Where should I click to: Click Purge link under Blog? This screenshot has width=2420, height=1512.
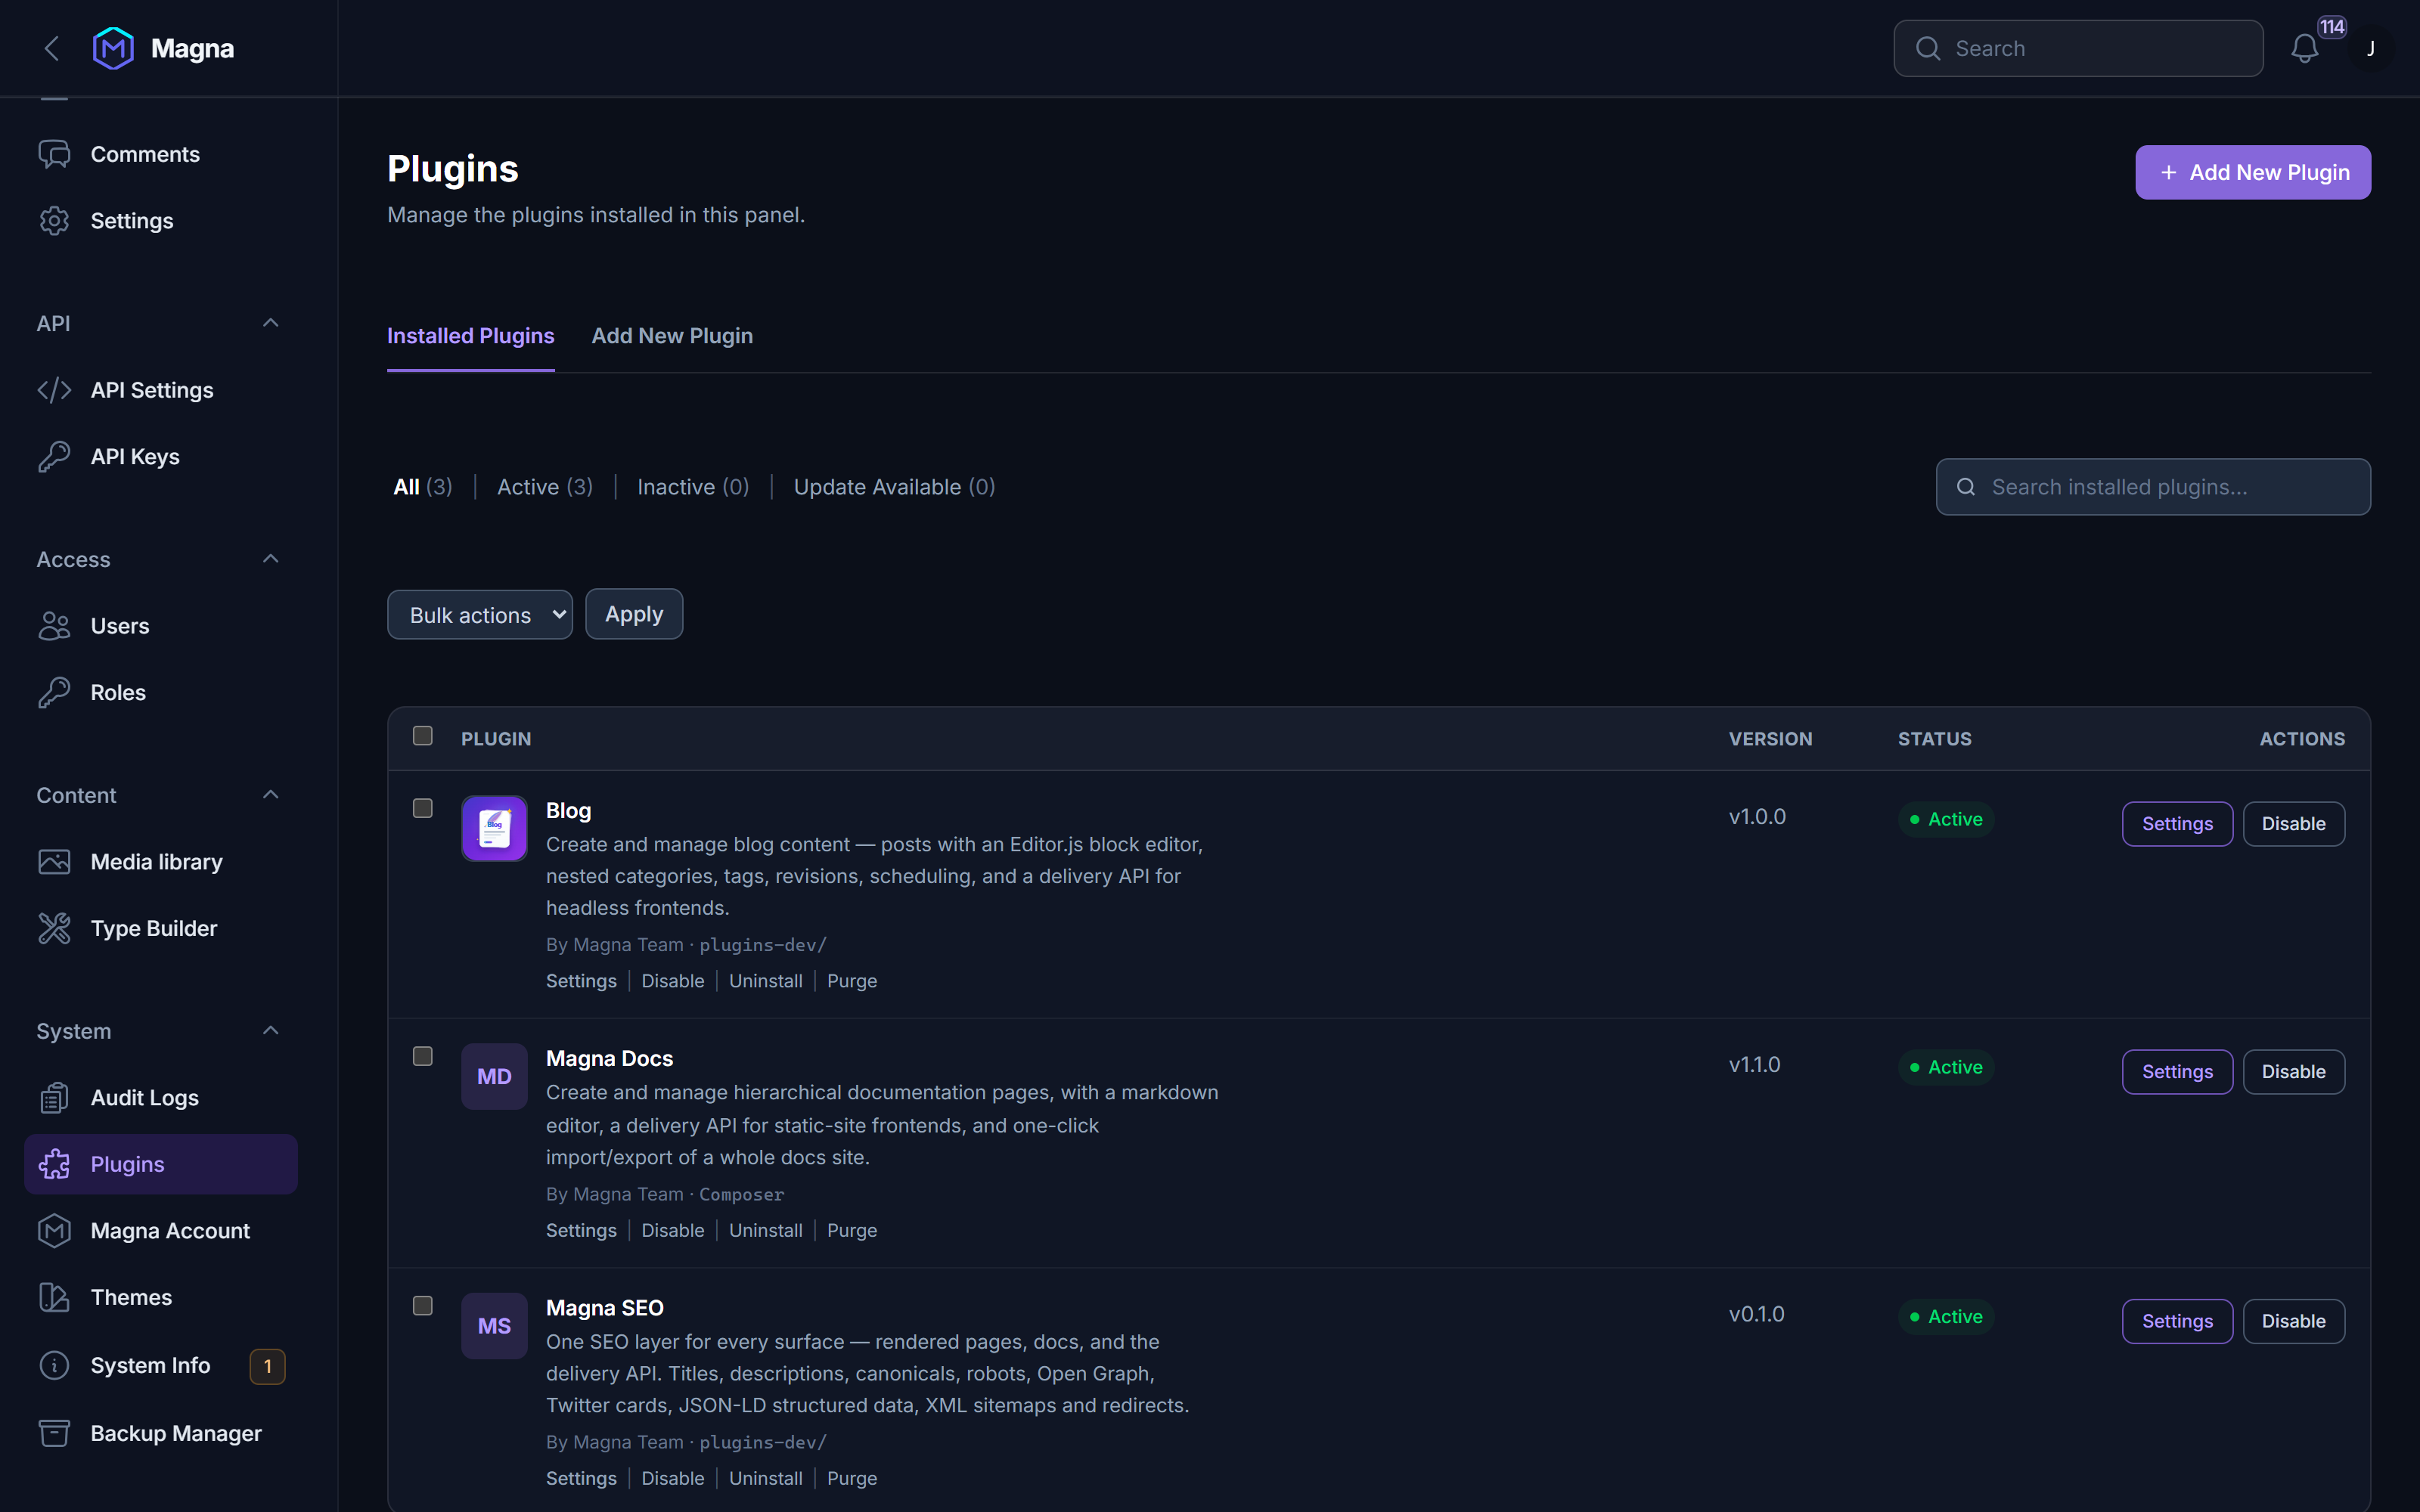(x=852, y=981)
